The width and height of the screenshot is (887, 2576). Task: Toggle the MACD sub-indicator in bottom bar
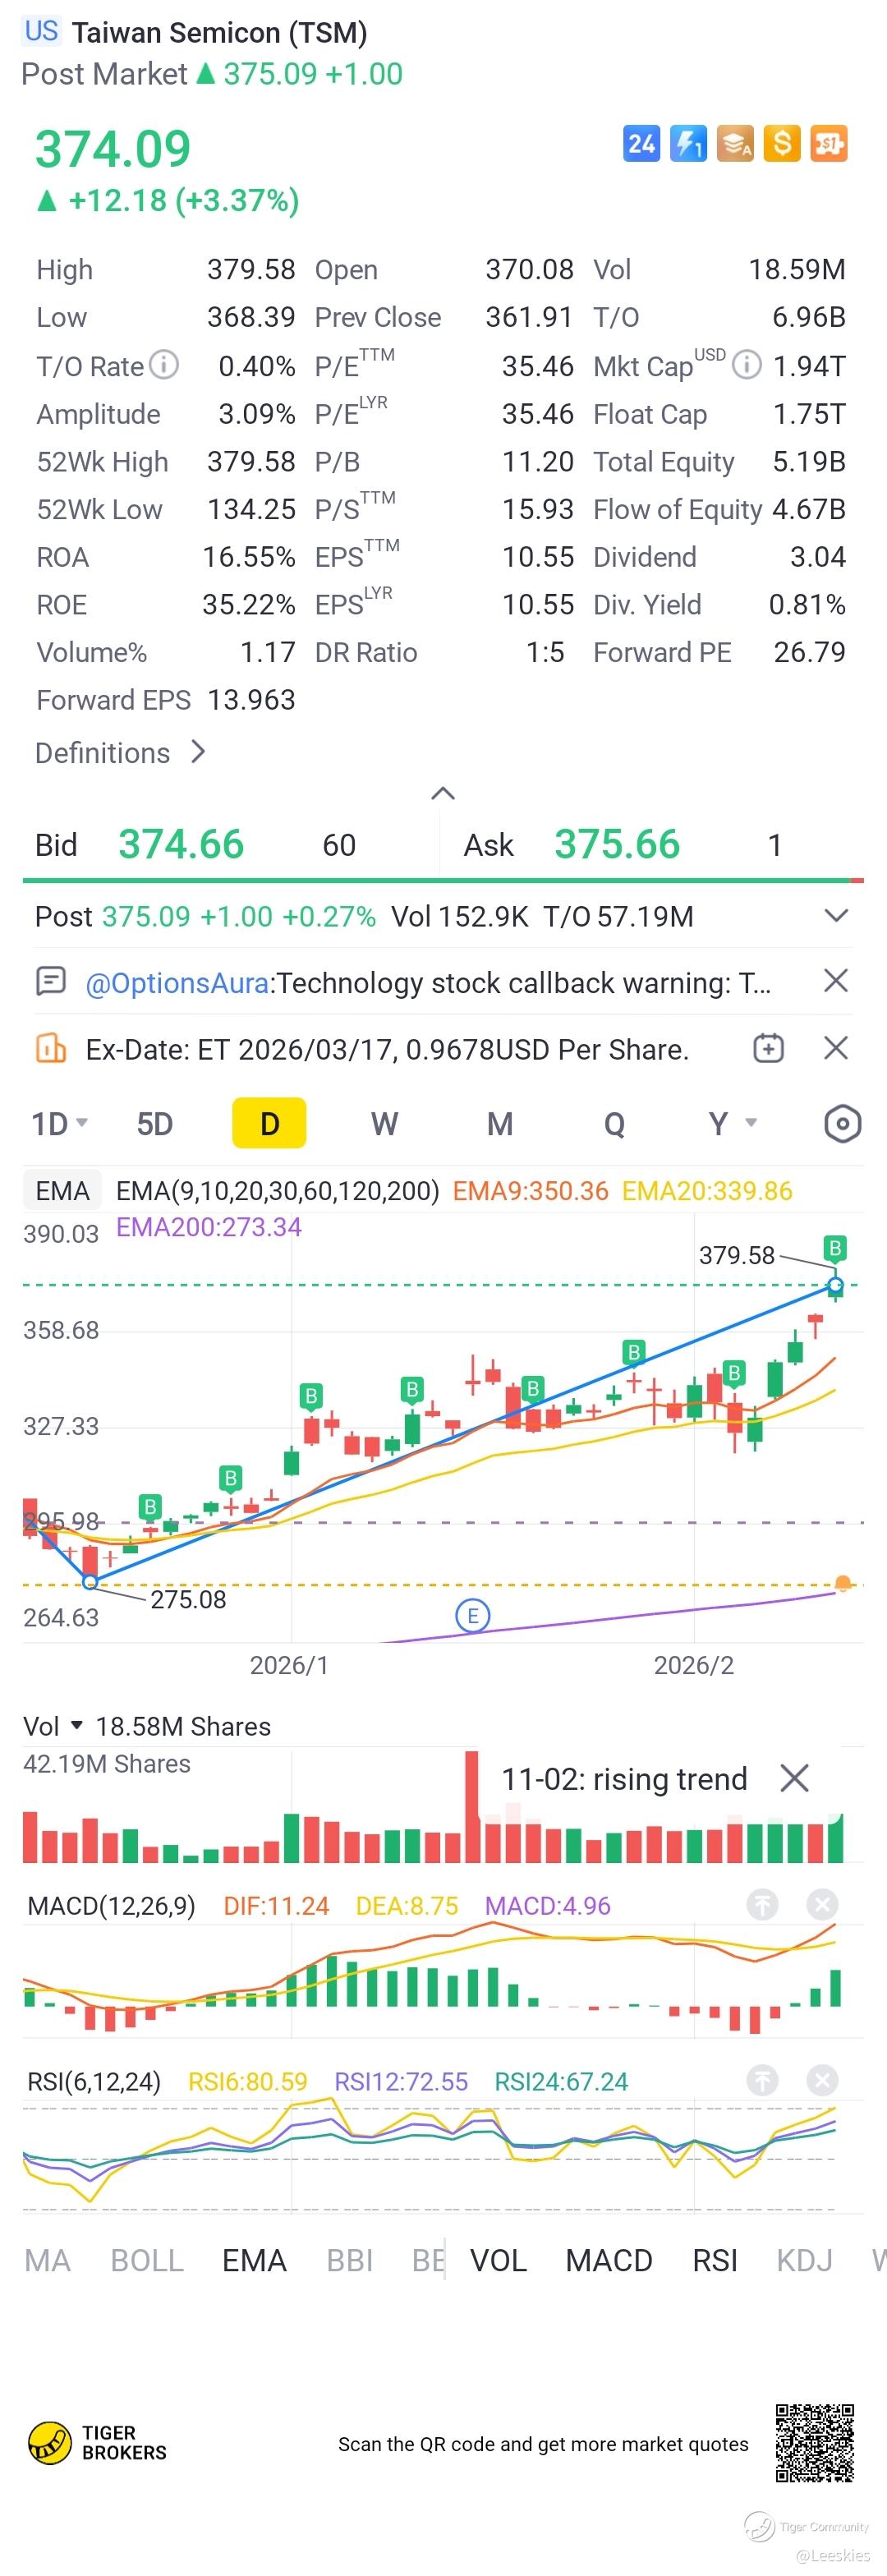[x=609, y=2260]
